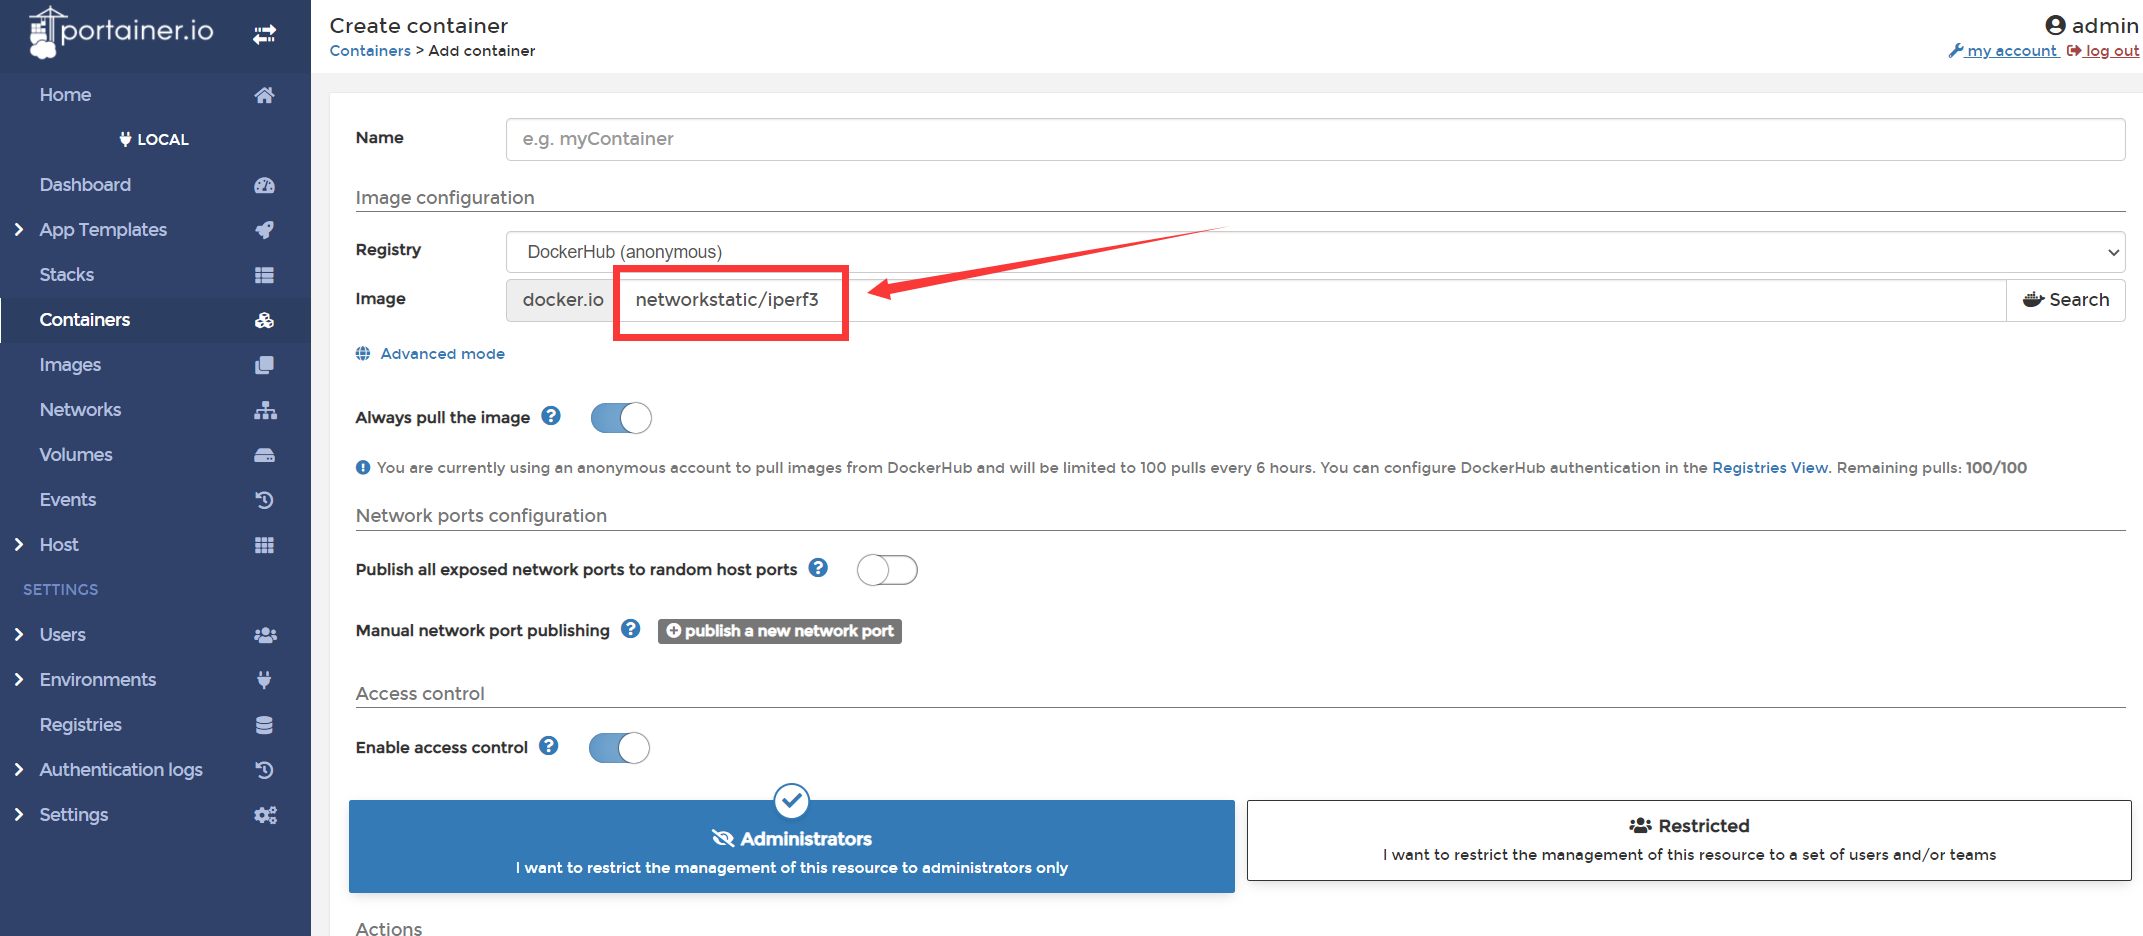Open the Registry DockerHub dropdown

pyautogui.click(x=1315, y=252)
